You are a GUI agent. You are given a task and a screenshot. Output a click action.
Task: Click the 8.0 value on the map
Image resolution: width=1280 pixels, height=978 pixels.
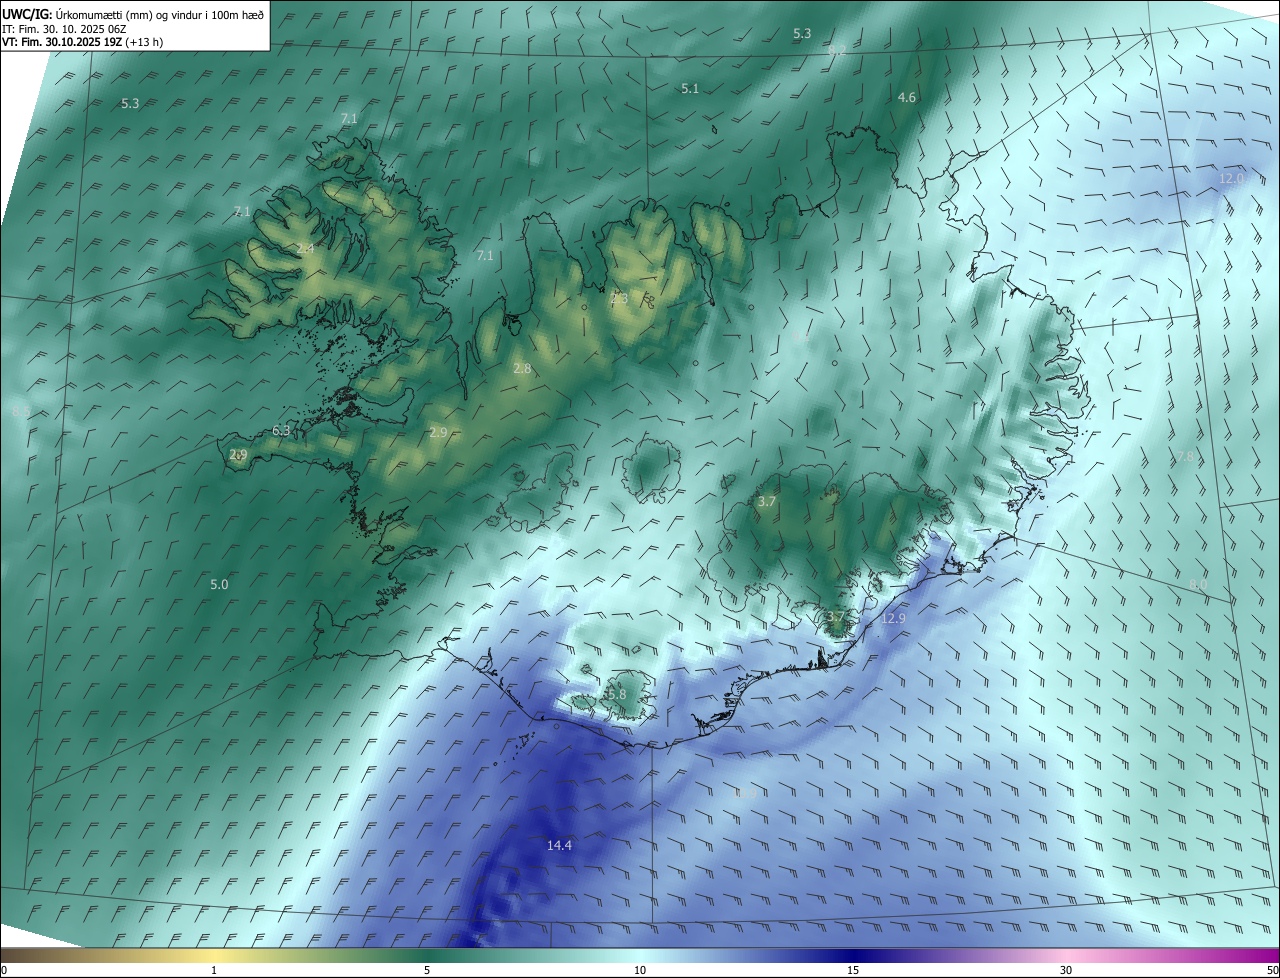coord(1198,584)
